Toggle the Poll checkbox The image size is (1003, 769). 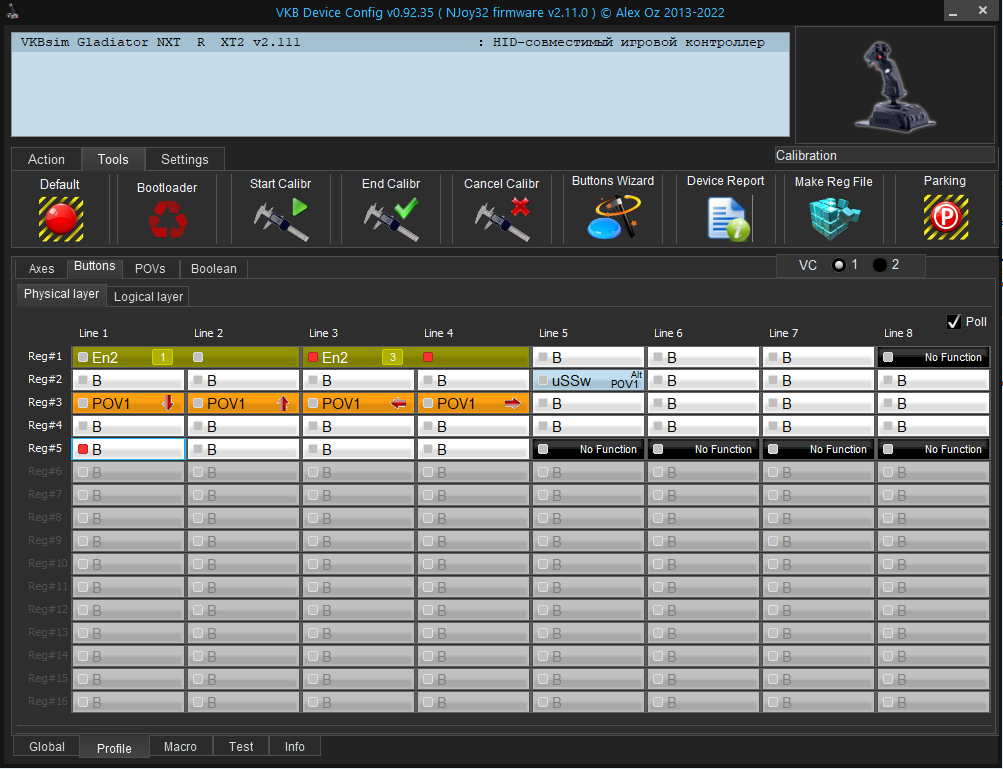(953, 322)
